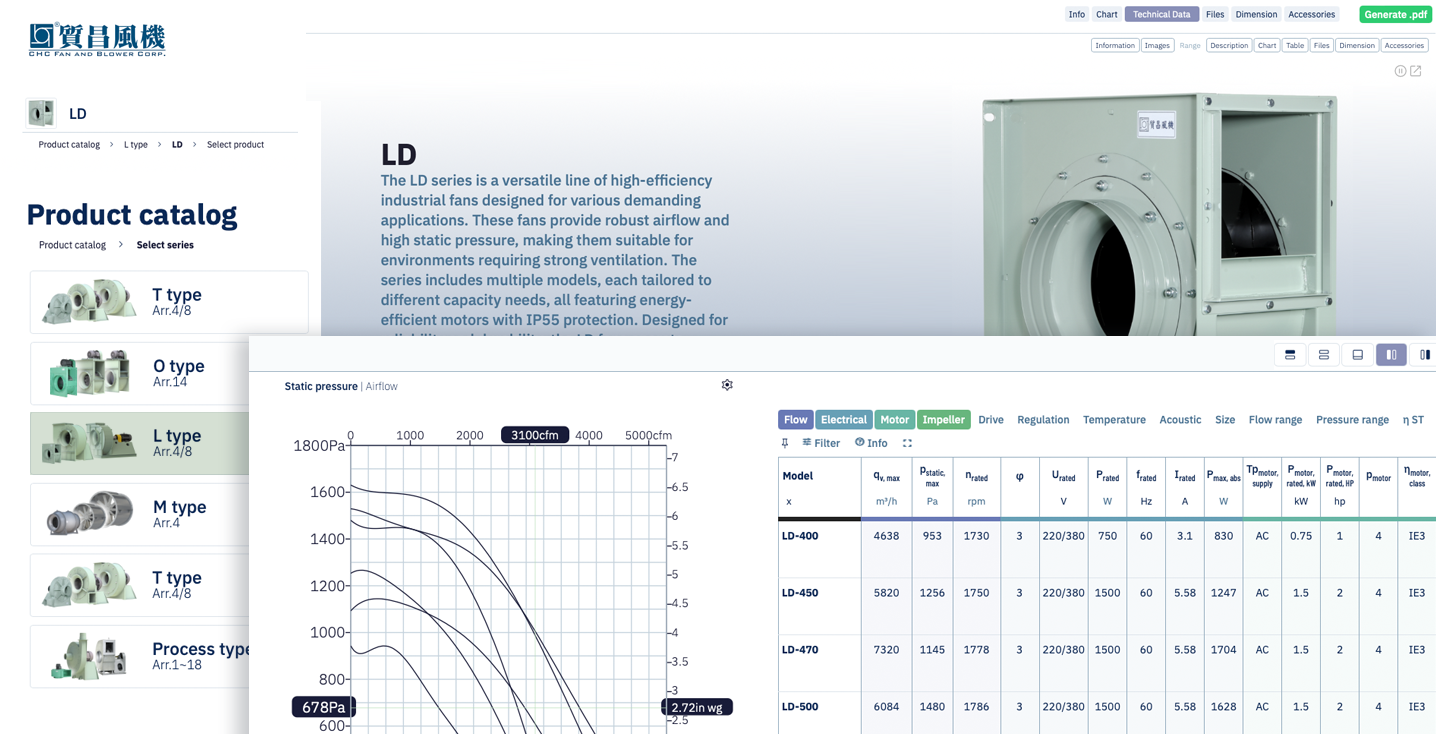Click the Static pressure chart label
This screenshot has height=734, width=1436.
[321, 386]
